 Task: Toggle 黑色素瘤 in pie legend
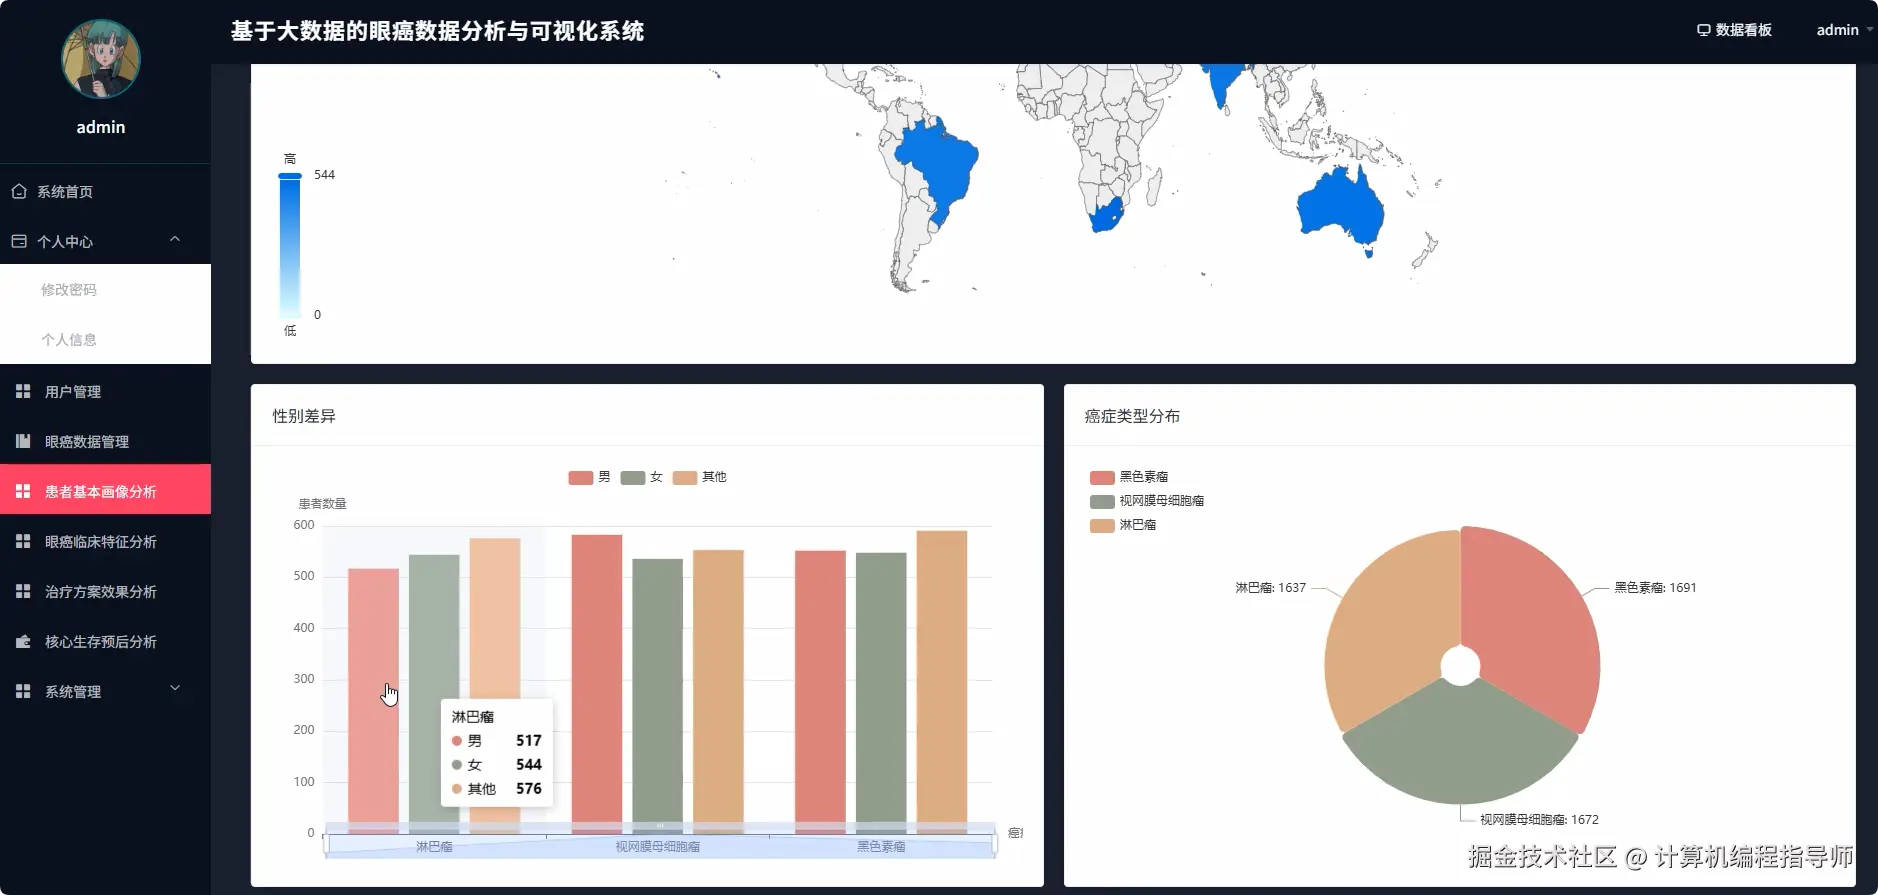[1129, 477]
